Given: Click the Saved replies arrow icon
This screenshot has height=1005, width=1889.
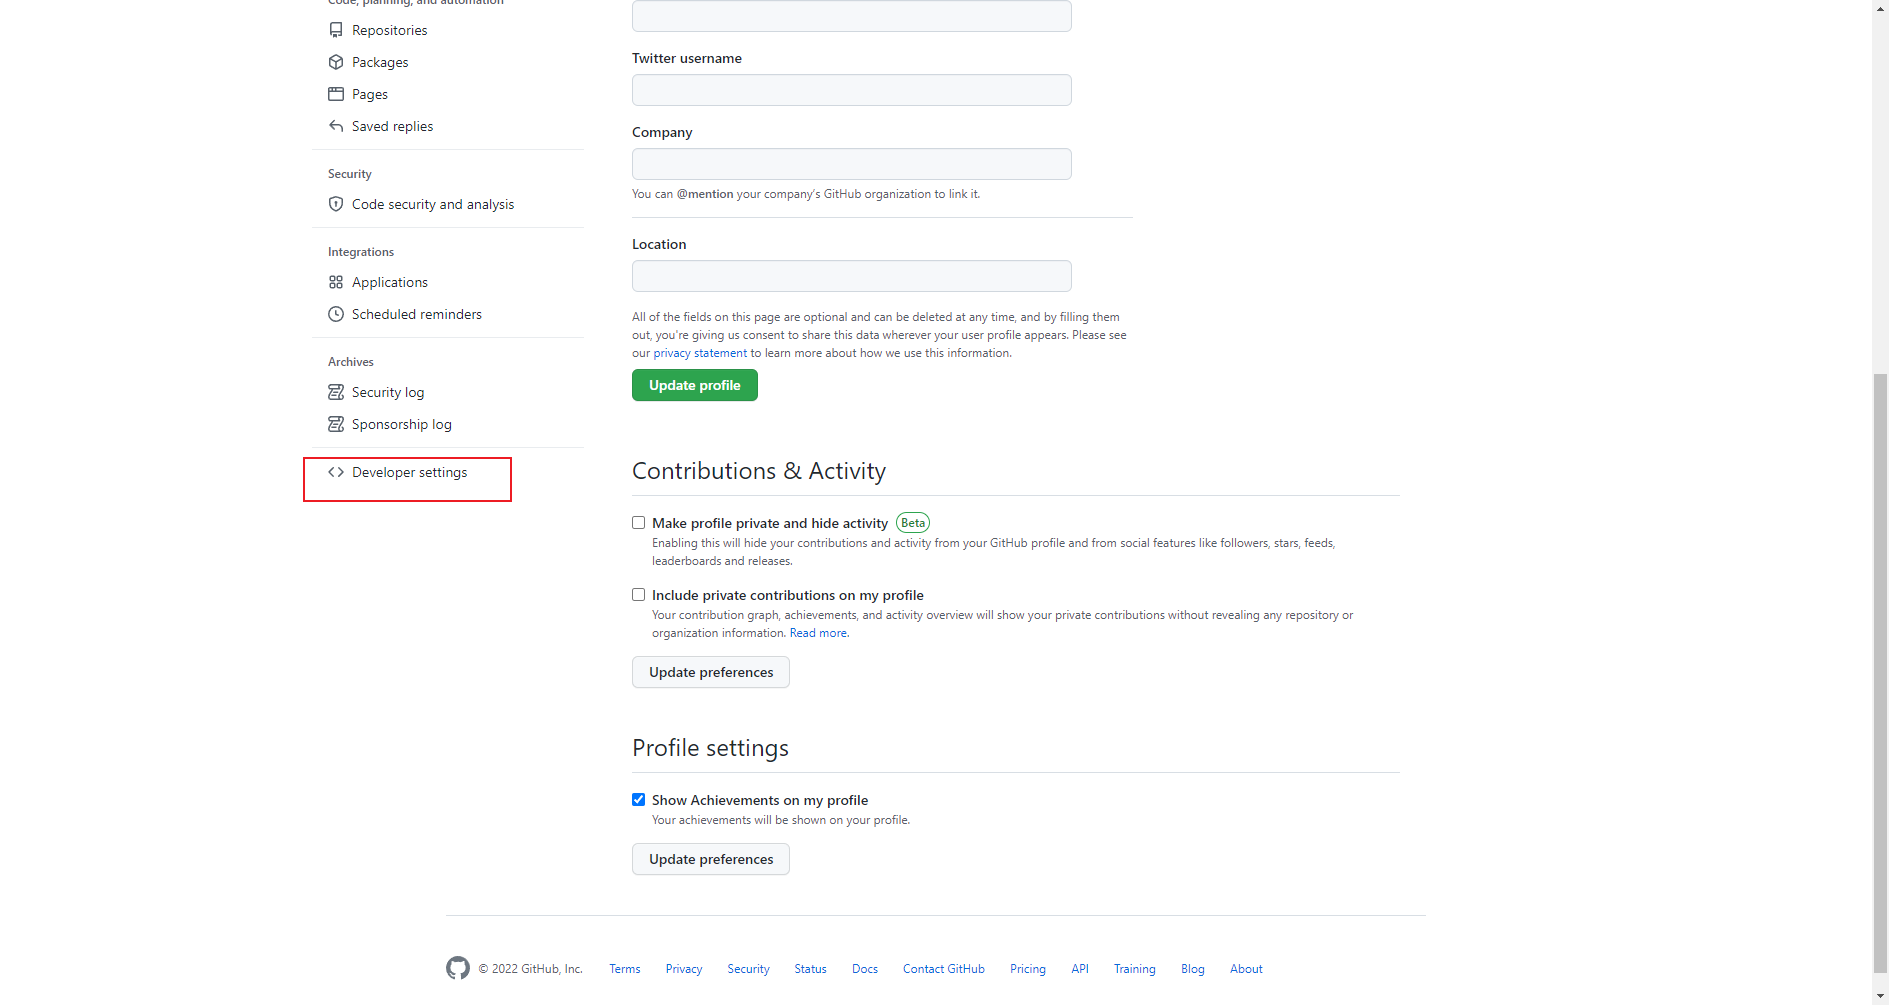Looking at the screenshot, I should tap(336, 126).
